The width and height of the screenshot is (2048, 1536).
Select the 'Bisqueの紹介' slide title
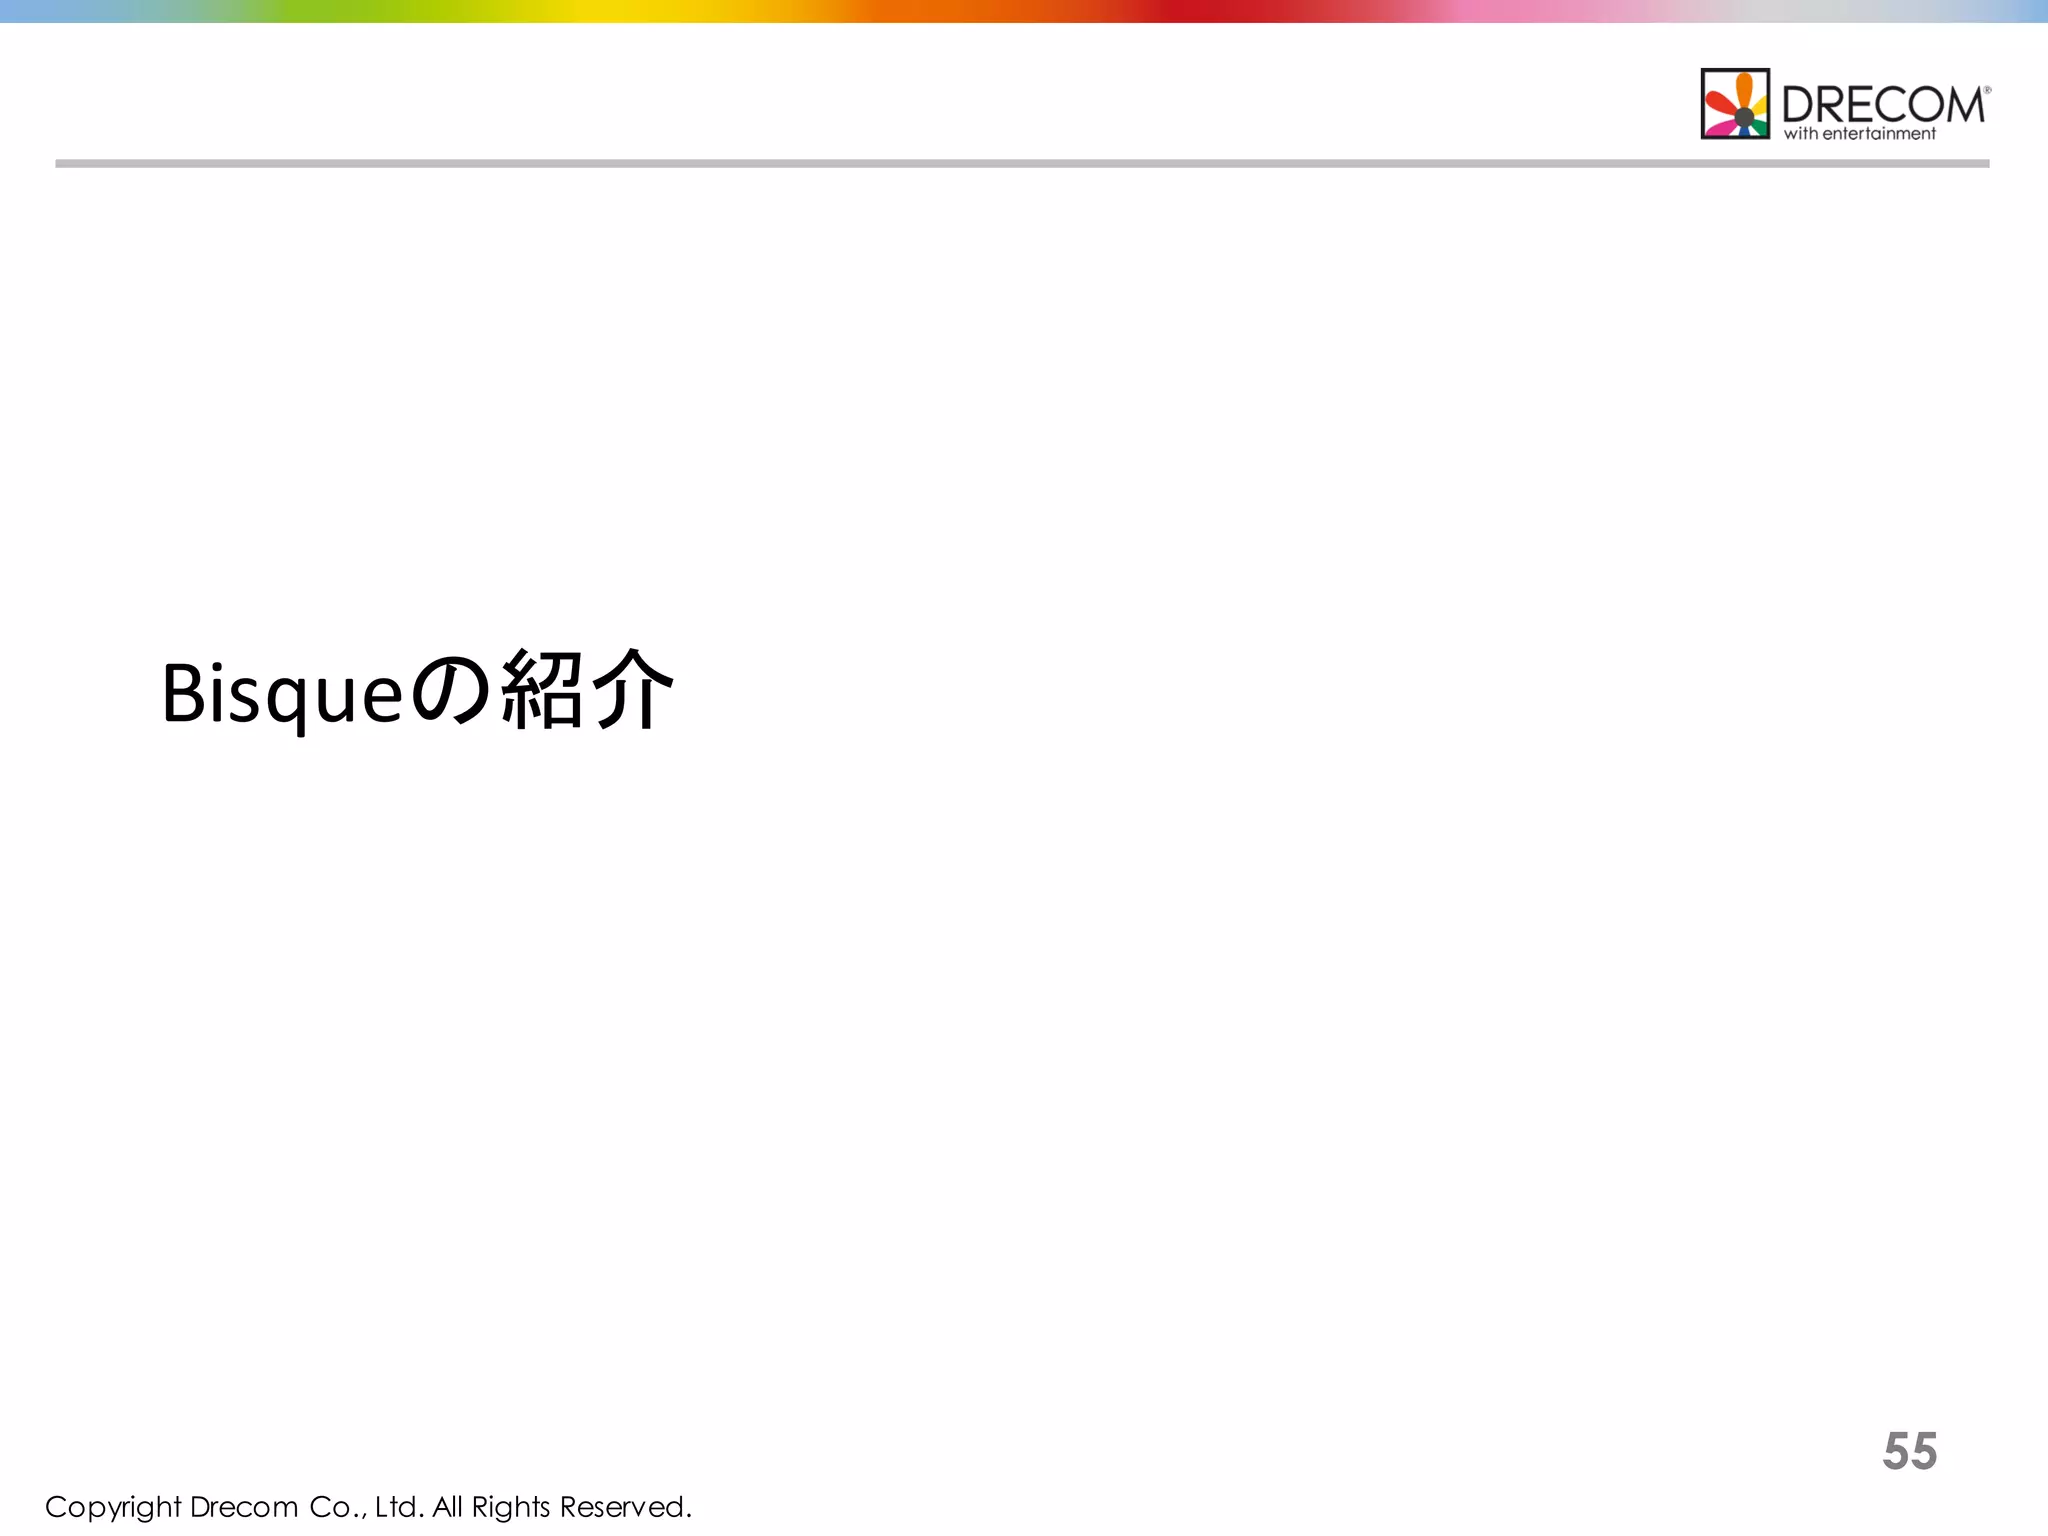[x=418, y=691]
